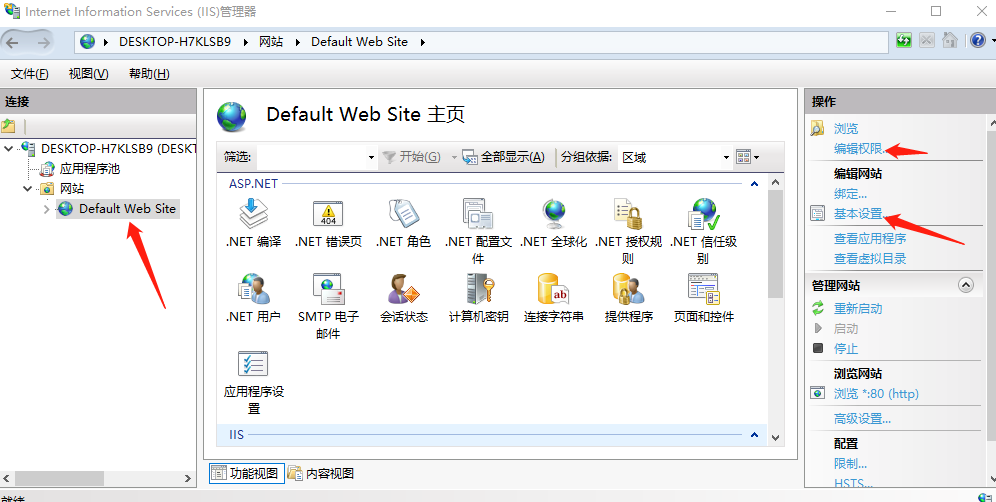The image size is (996, 502).
Task: Click the navigate back arrow button
Action: (13, 43)
